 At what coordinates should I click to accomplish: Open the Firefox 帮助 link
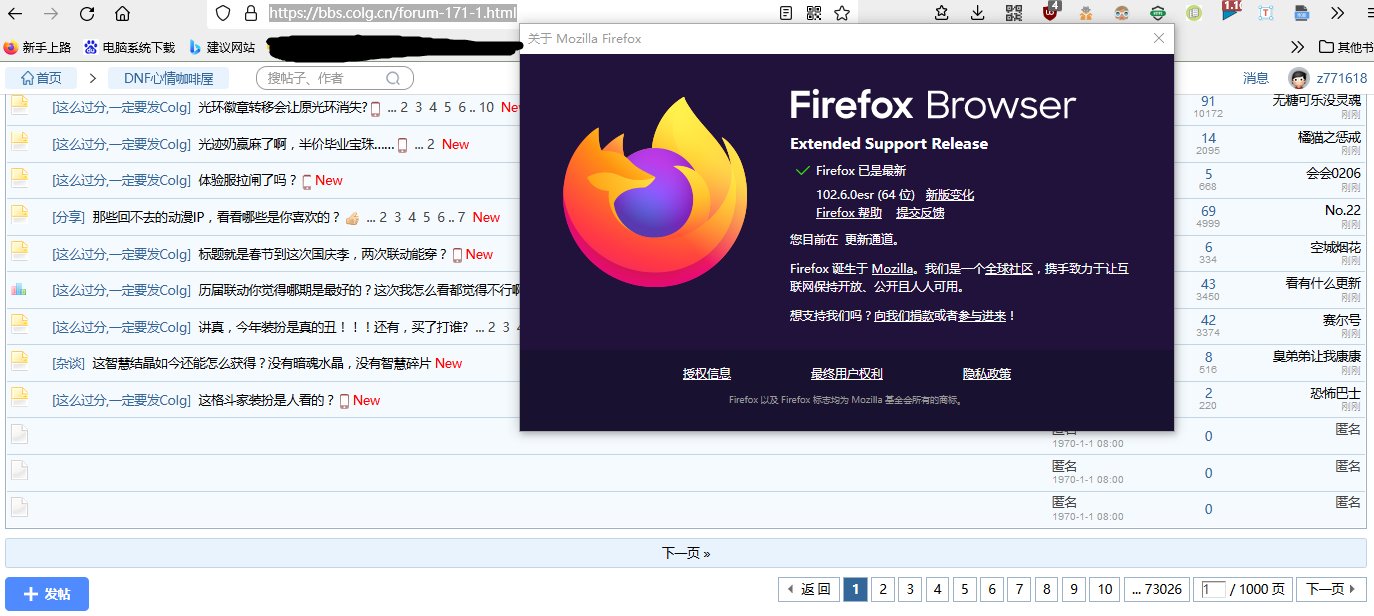(849, 212)
